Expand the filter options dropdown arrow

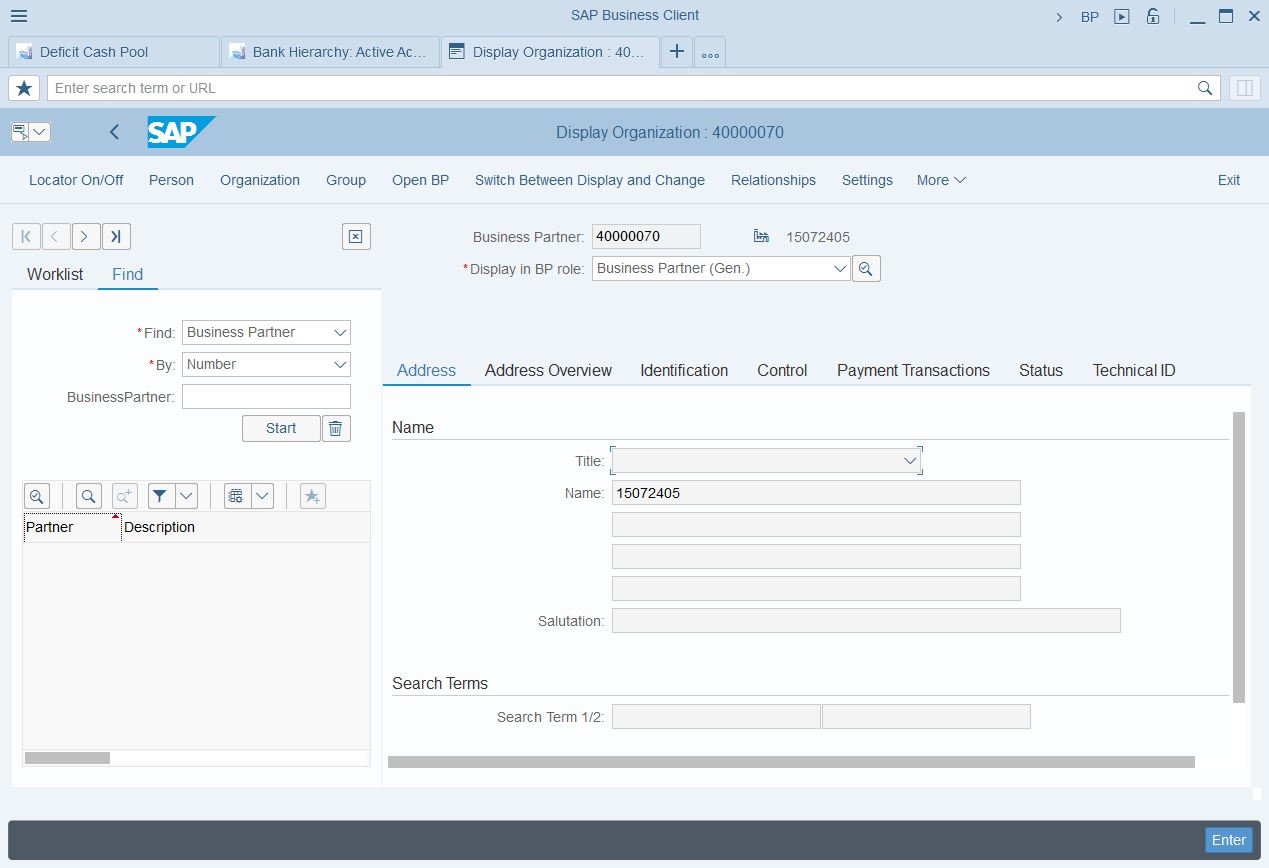pos(186,496)
